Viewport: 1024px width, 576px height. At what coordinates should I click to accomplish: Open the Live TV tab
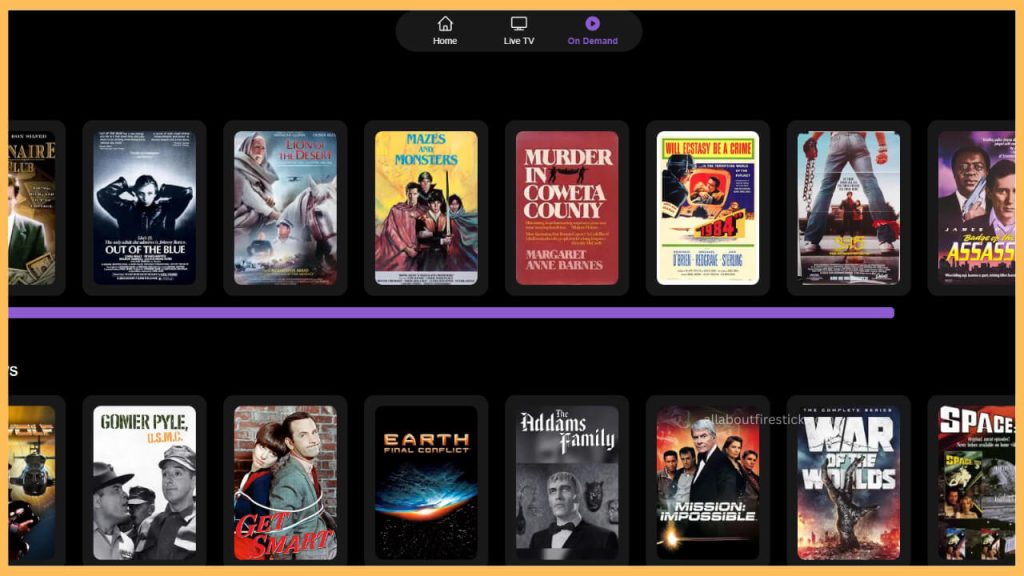coord(518,30)
